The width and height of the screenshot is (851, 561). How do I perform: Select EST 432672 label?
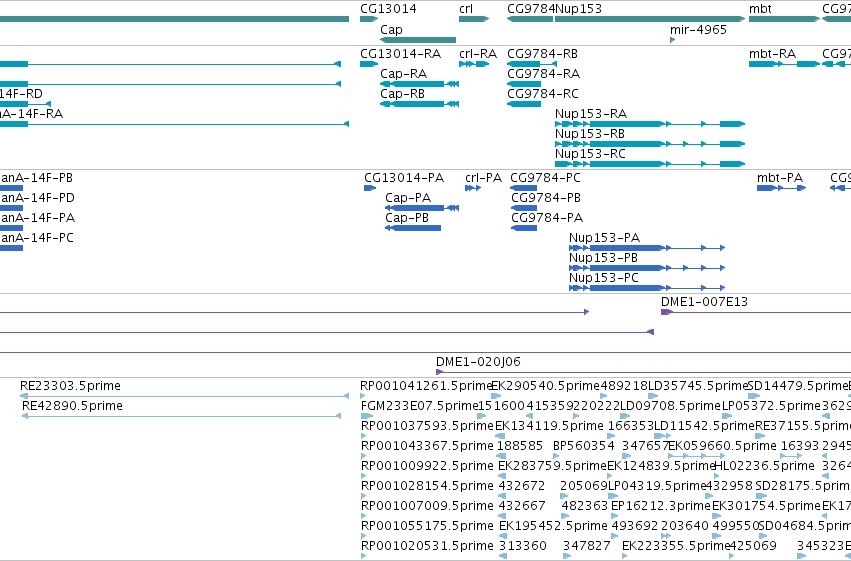coord(522,486)
